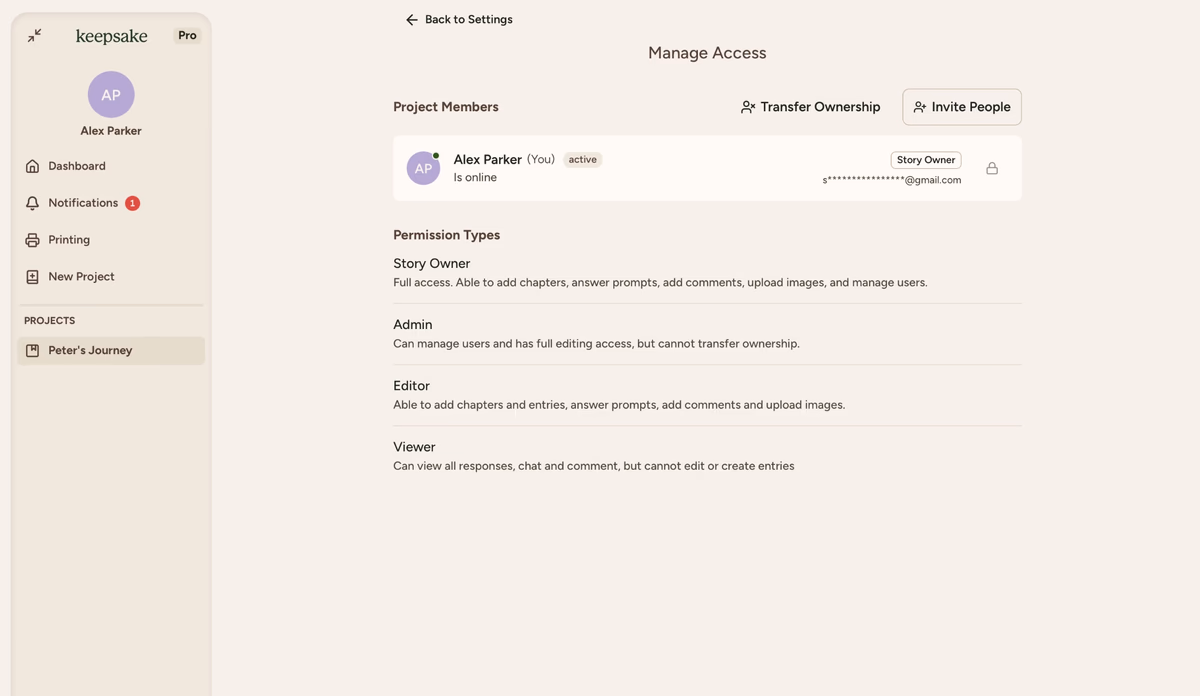Collapse the sidebar with the arrows icon
The height and width of the screenshot is (696, 1200).
35,35
